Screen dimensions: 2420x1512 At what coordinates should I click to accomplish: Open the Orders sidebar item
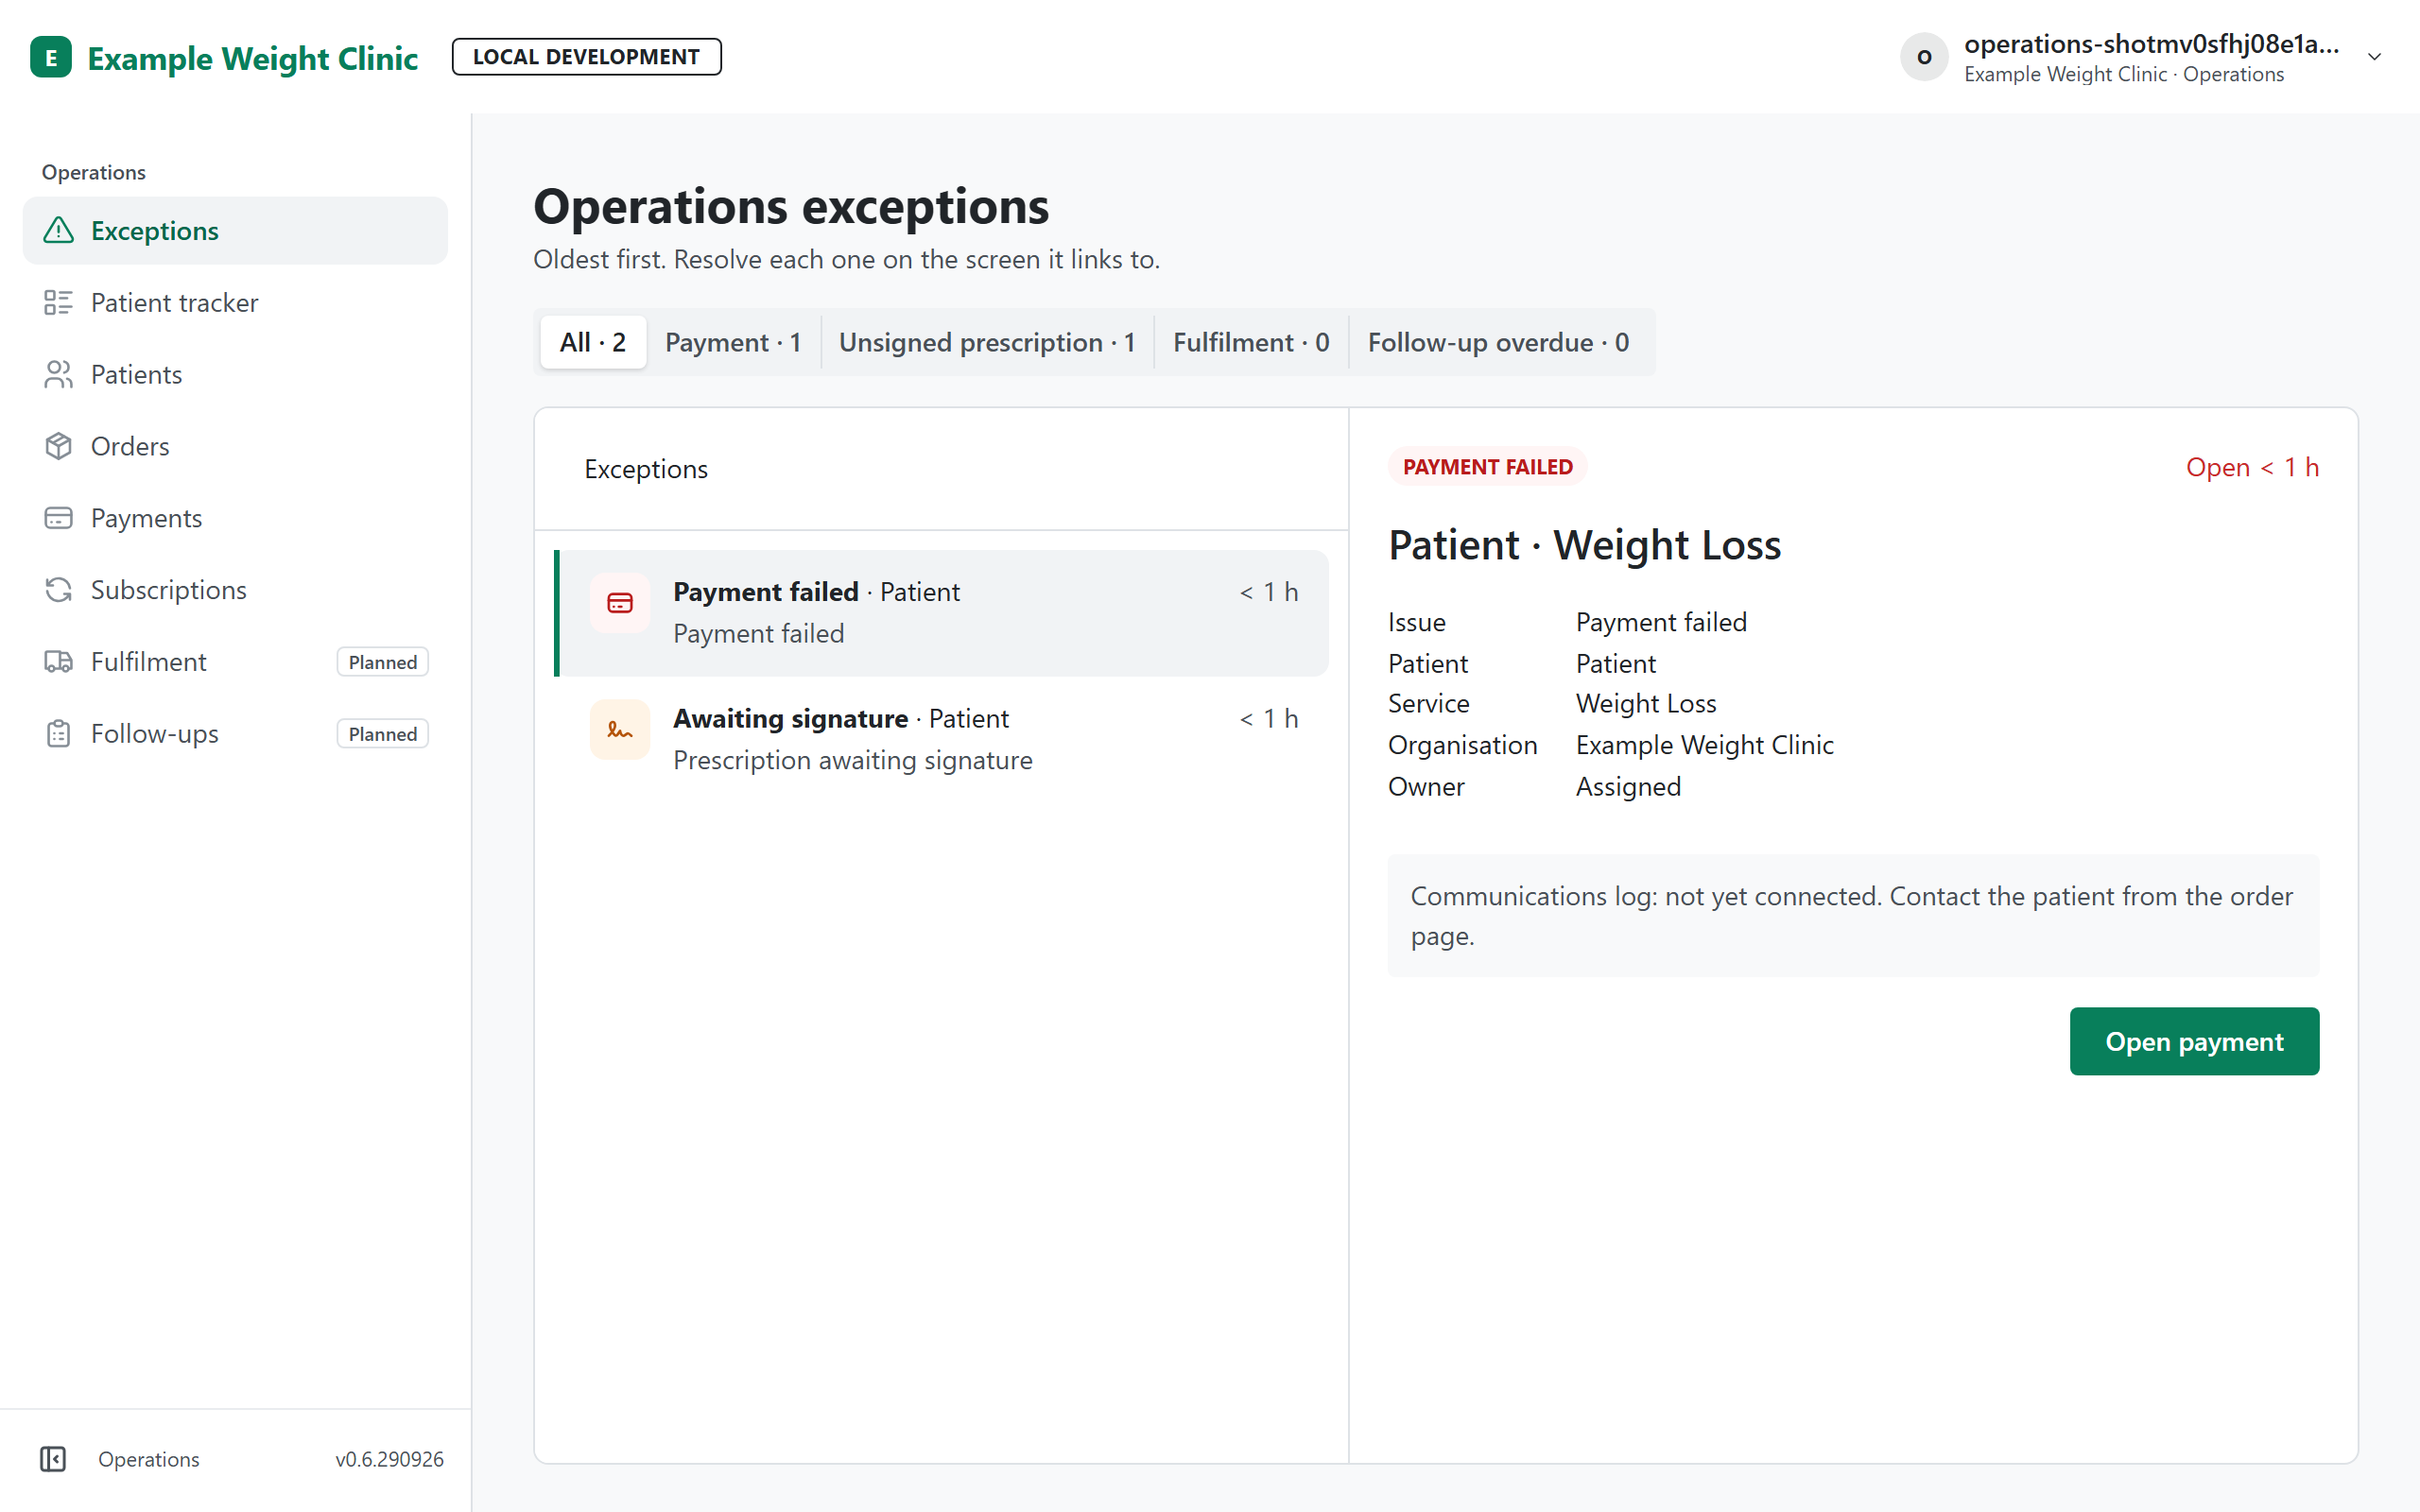pos(235,446)
